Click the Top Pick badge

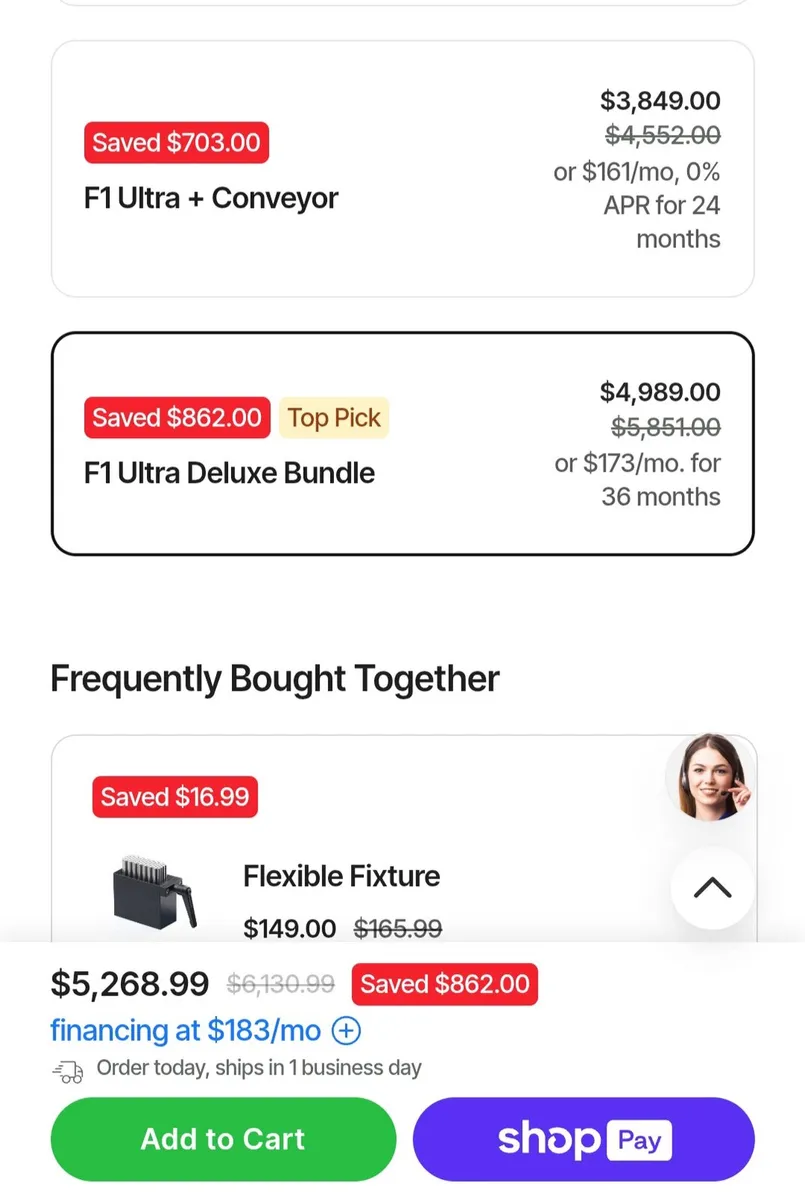point(334,417)
